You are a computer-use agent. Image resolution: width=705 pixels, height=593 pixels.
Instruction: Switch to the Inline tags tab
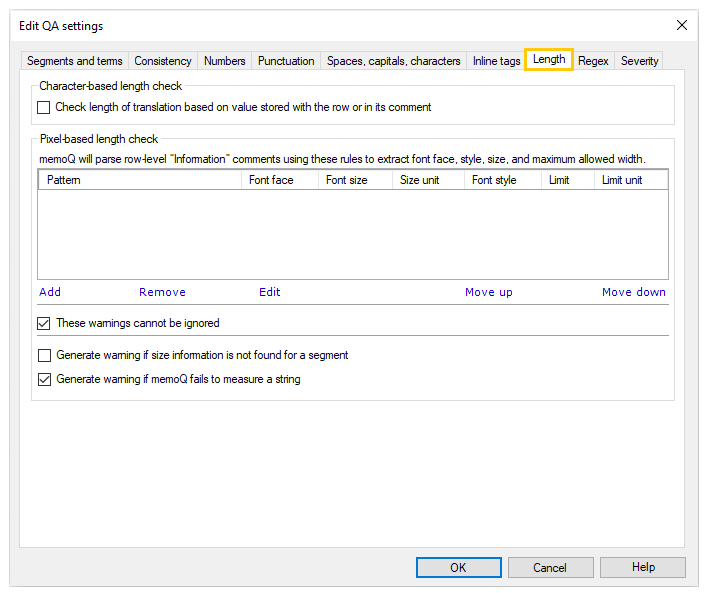(x=496, y=61)
